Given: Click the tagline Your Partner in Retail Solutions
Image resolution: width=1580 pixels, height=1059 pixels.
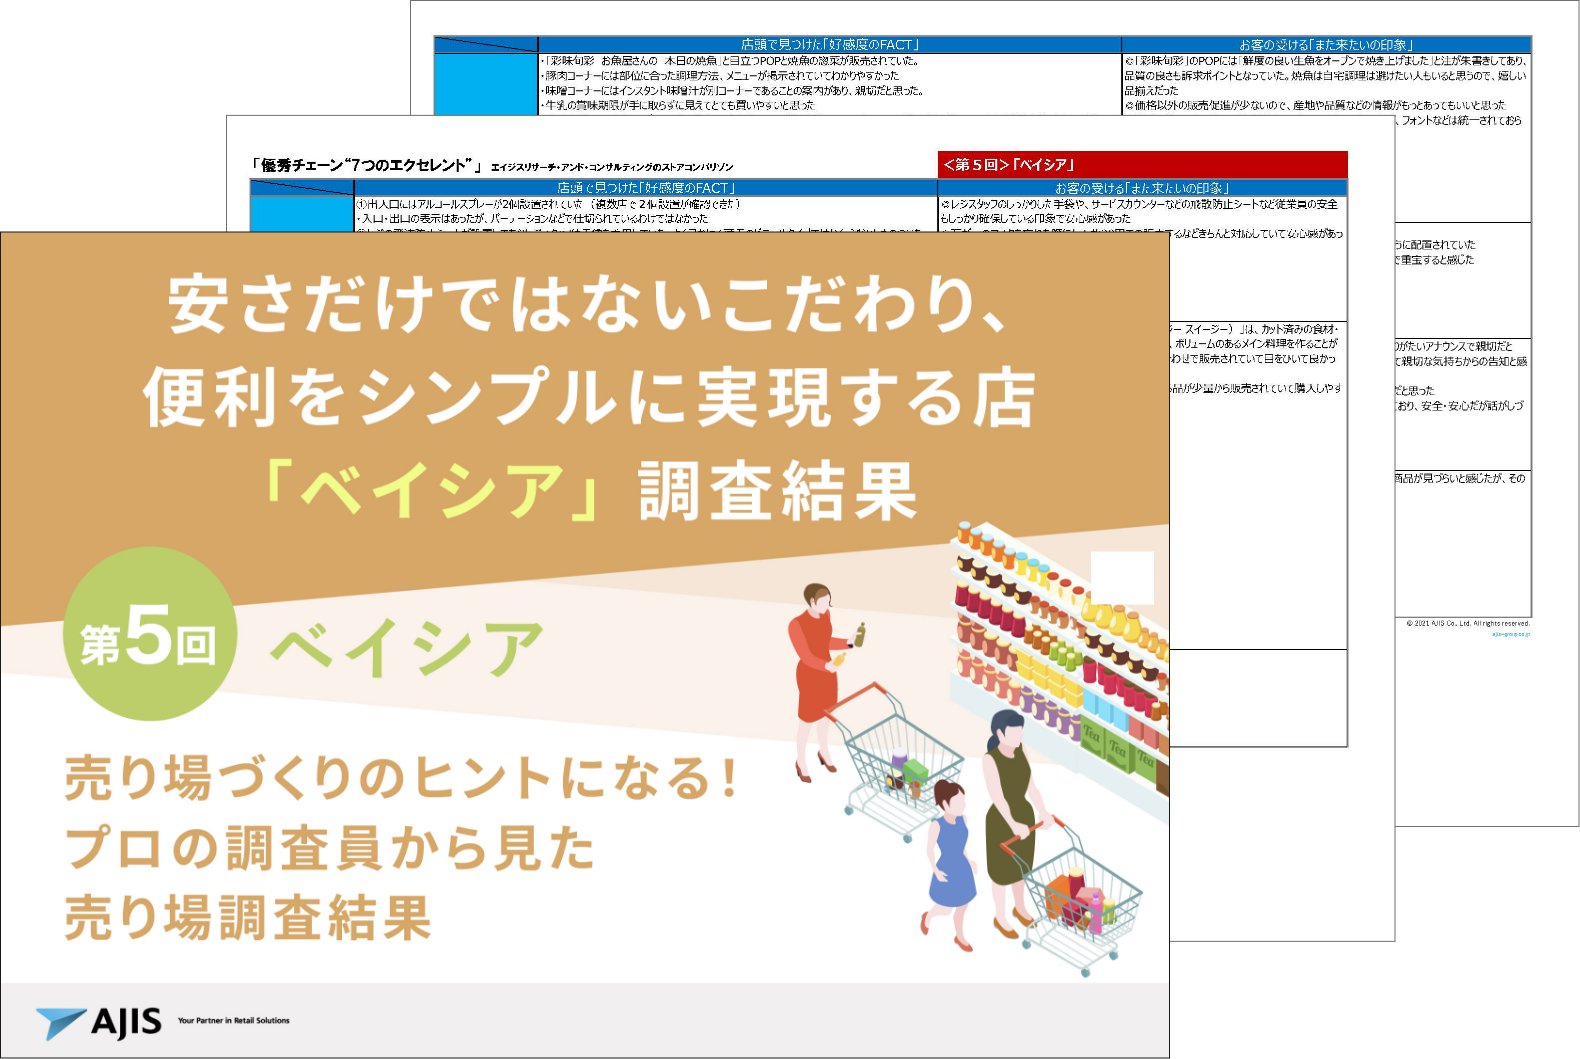Looking at the screenshot, I should tap(234, 1021).
